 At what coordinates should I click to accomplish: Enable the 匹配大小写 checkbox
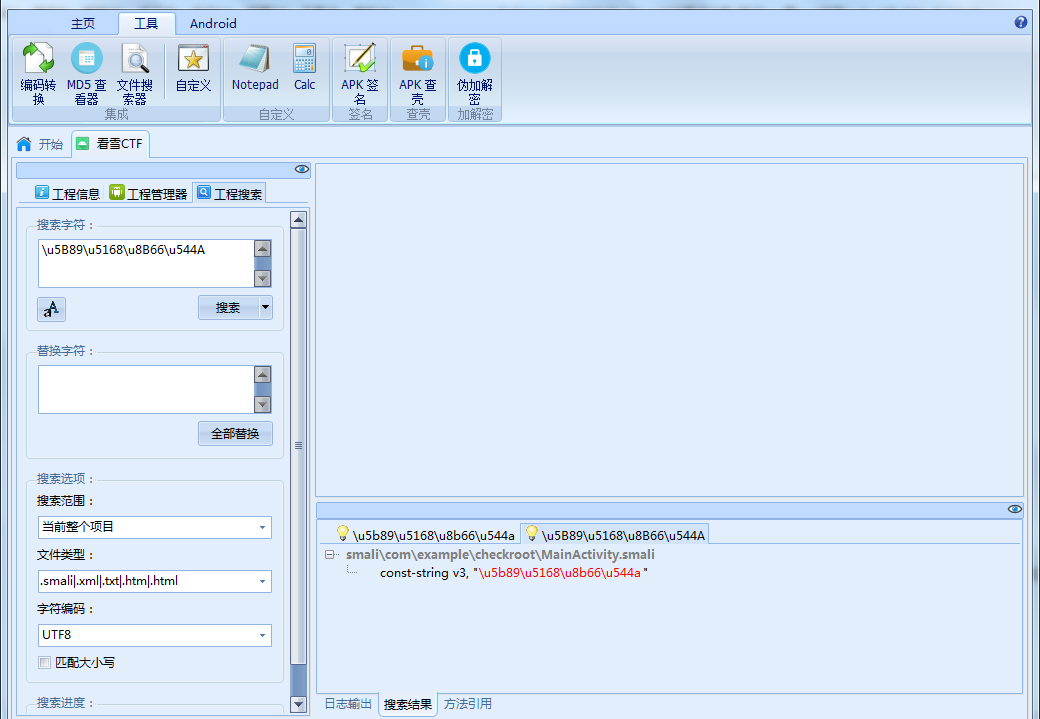pos(44,662)
